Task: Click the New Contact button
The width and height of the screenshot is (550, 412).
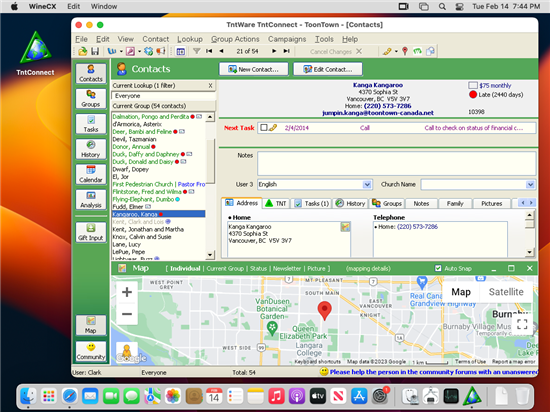Action: [x=254, y=69]
